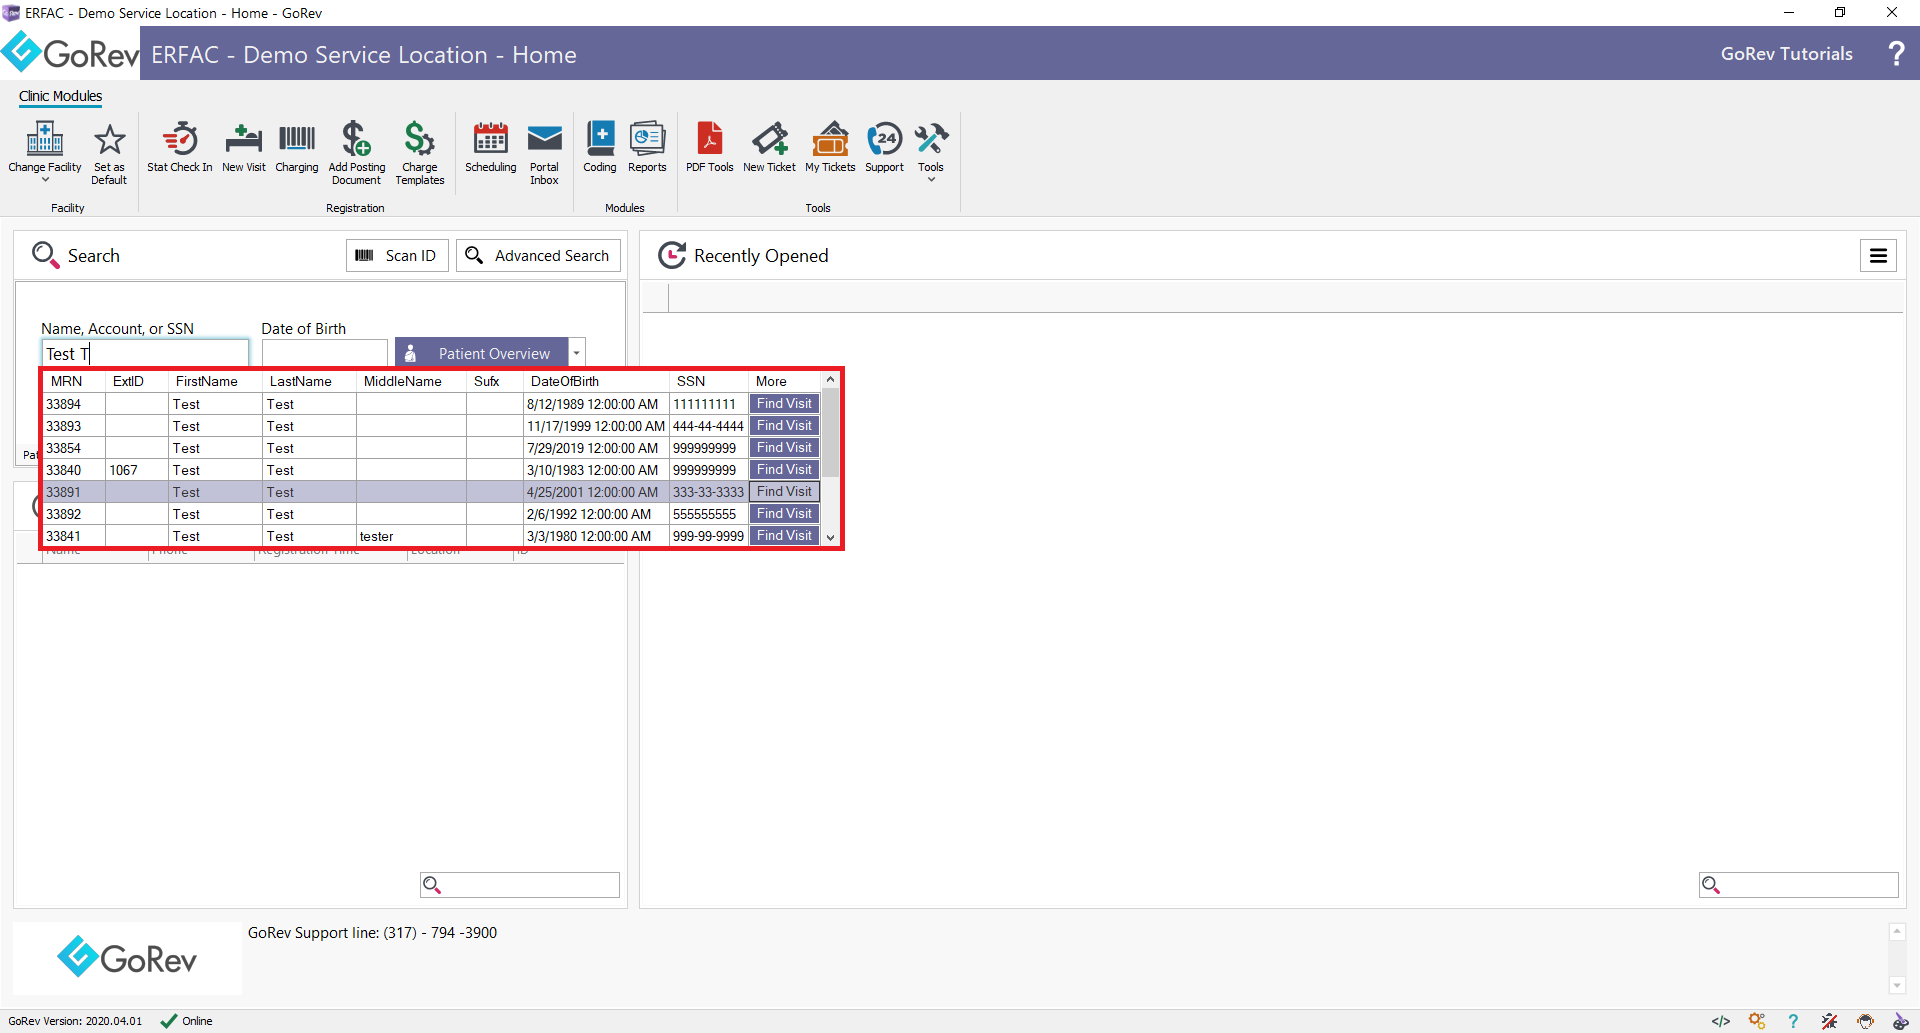Click the Scan ID button
The height and width of the screenshot is (1033, 1920).
point(397,256)
